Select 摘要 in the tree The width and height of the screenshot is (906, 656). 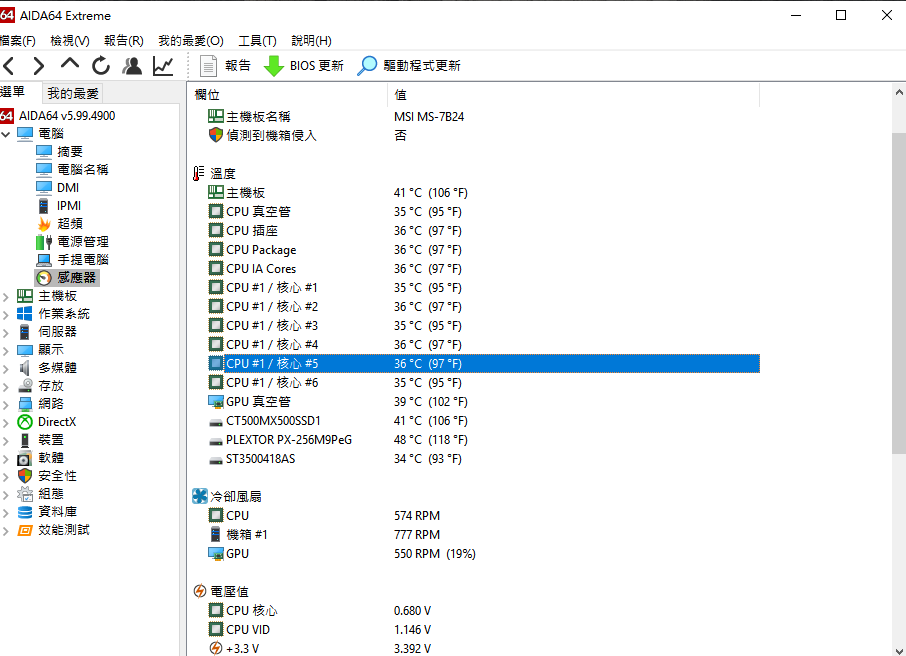click(x=70, y=152)
